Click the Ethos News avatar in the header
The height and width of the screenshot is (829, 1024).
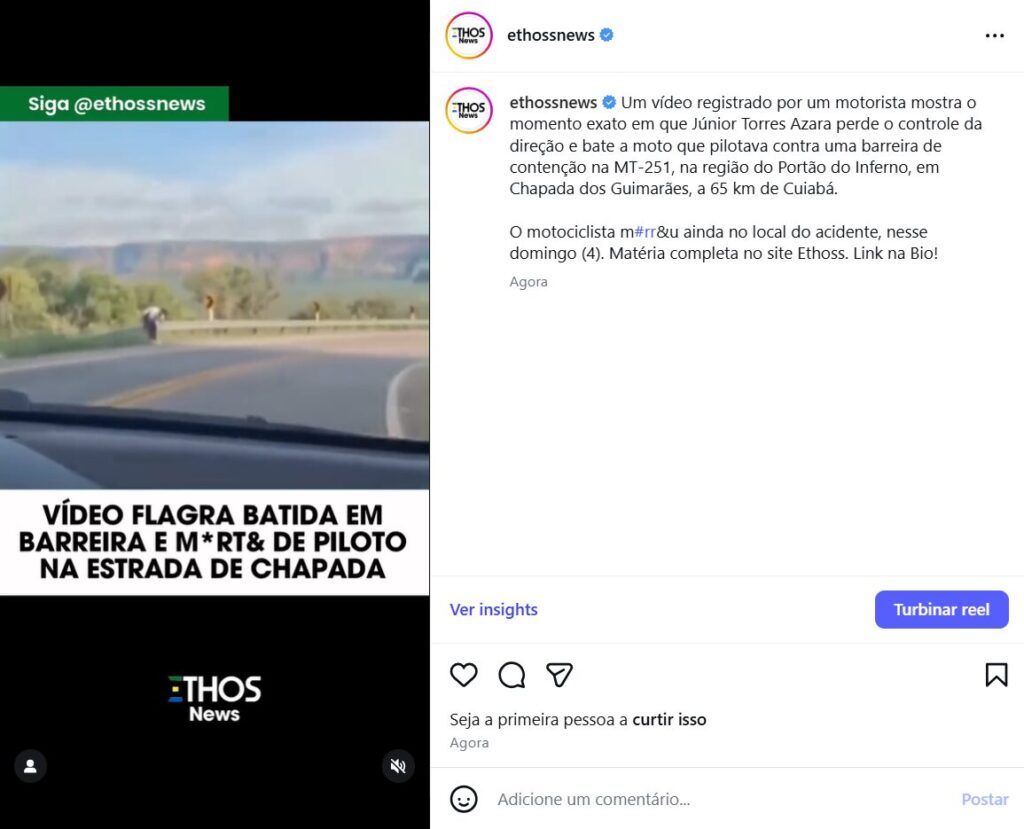468,35
